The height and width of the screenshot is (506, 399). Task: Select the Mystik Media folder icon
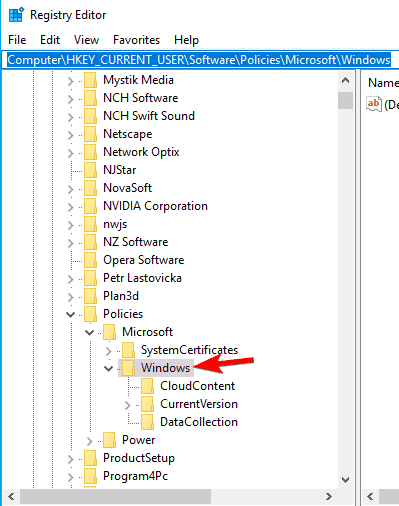click(90, 80)
